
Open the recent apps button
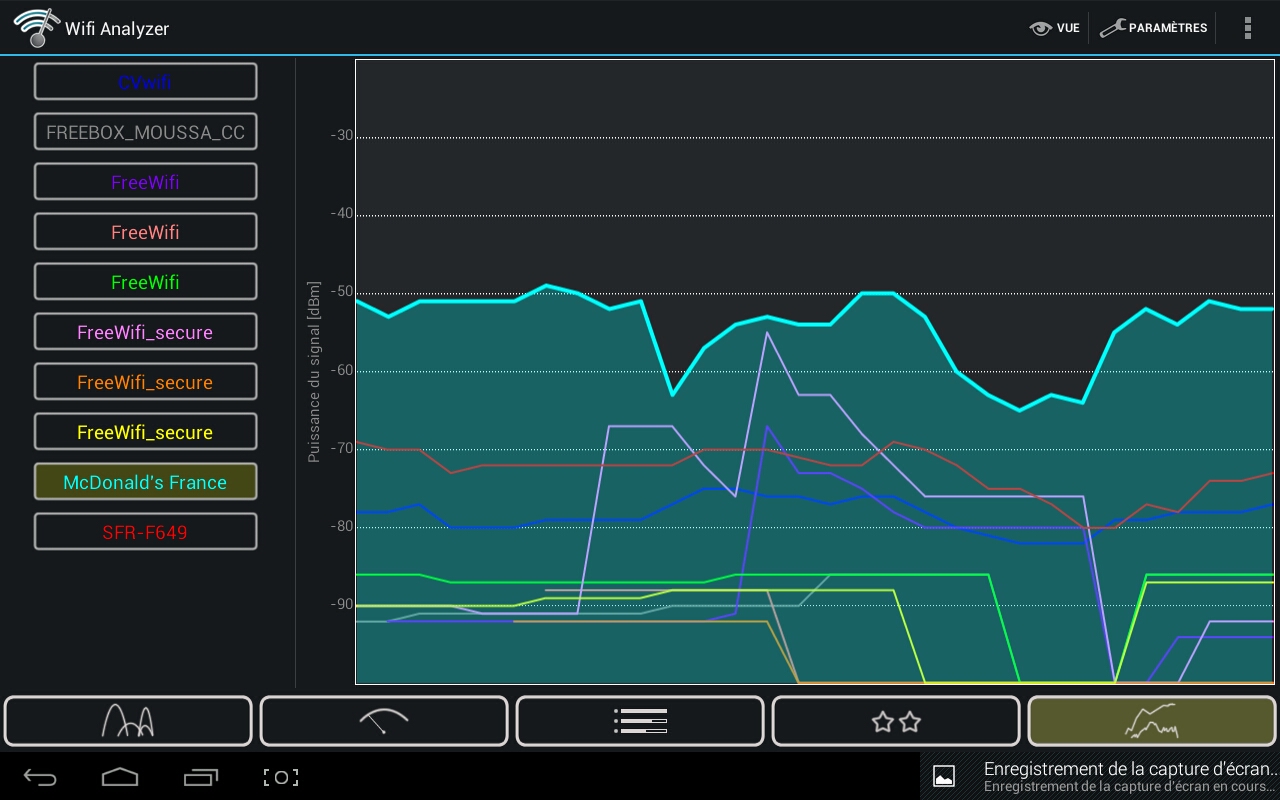coord(201,777)
